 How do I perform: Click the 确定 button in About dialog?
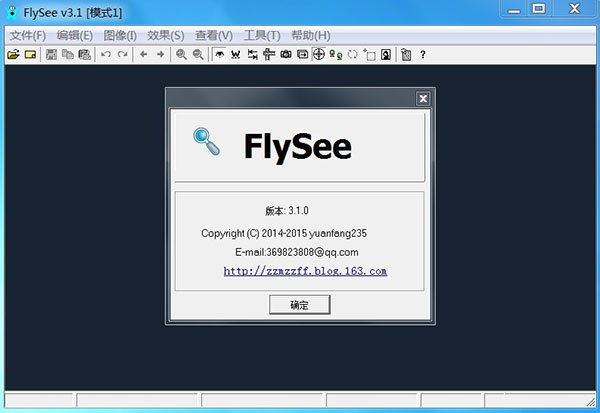click(x=300, y=305)
